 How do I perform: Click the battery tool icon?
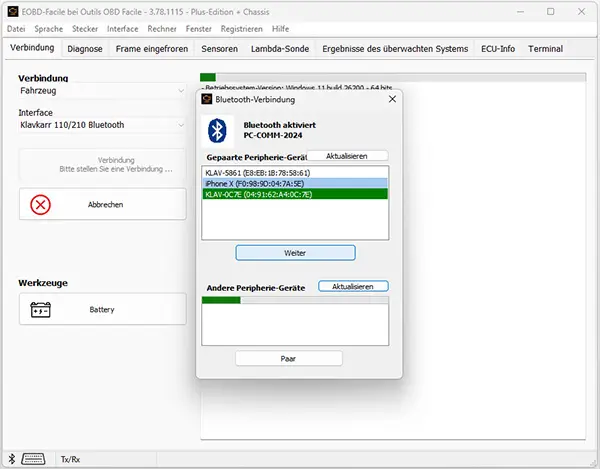click(41, 310)
